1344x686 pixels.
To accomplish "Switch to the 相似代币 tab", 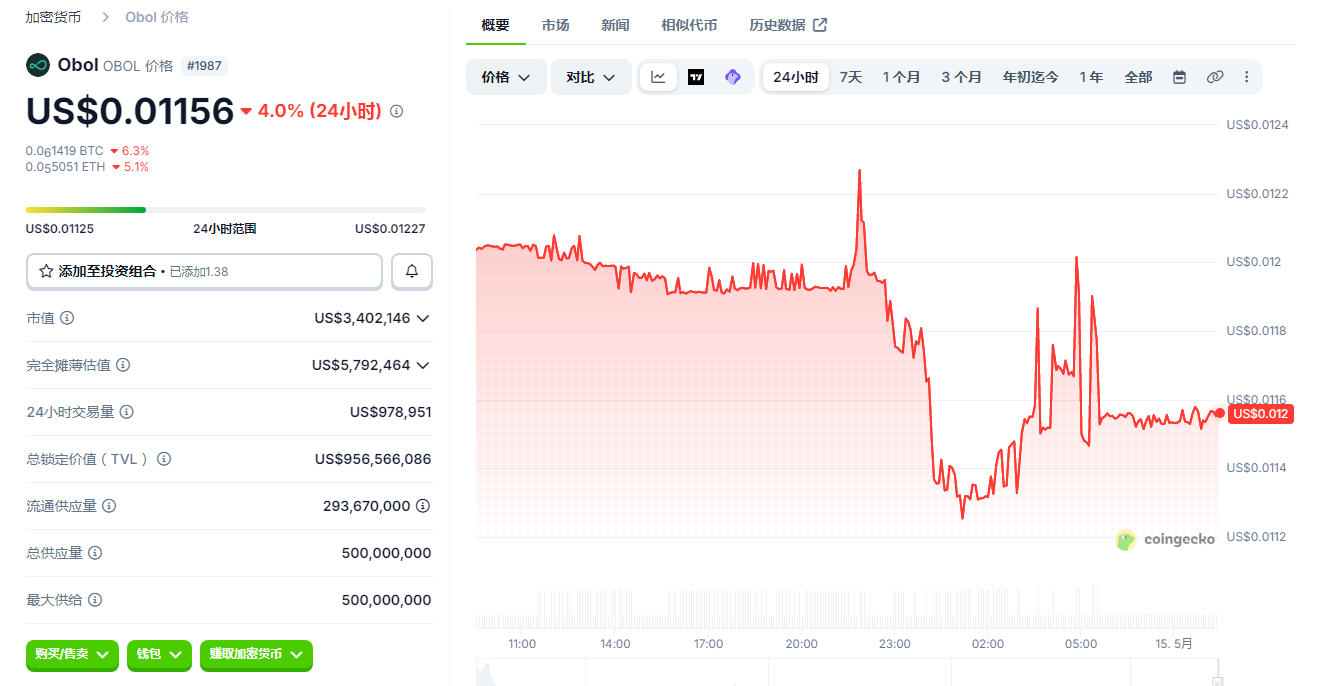I will click(689, 25).
